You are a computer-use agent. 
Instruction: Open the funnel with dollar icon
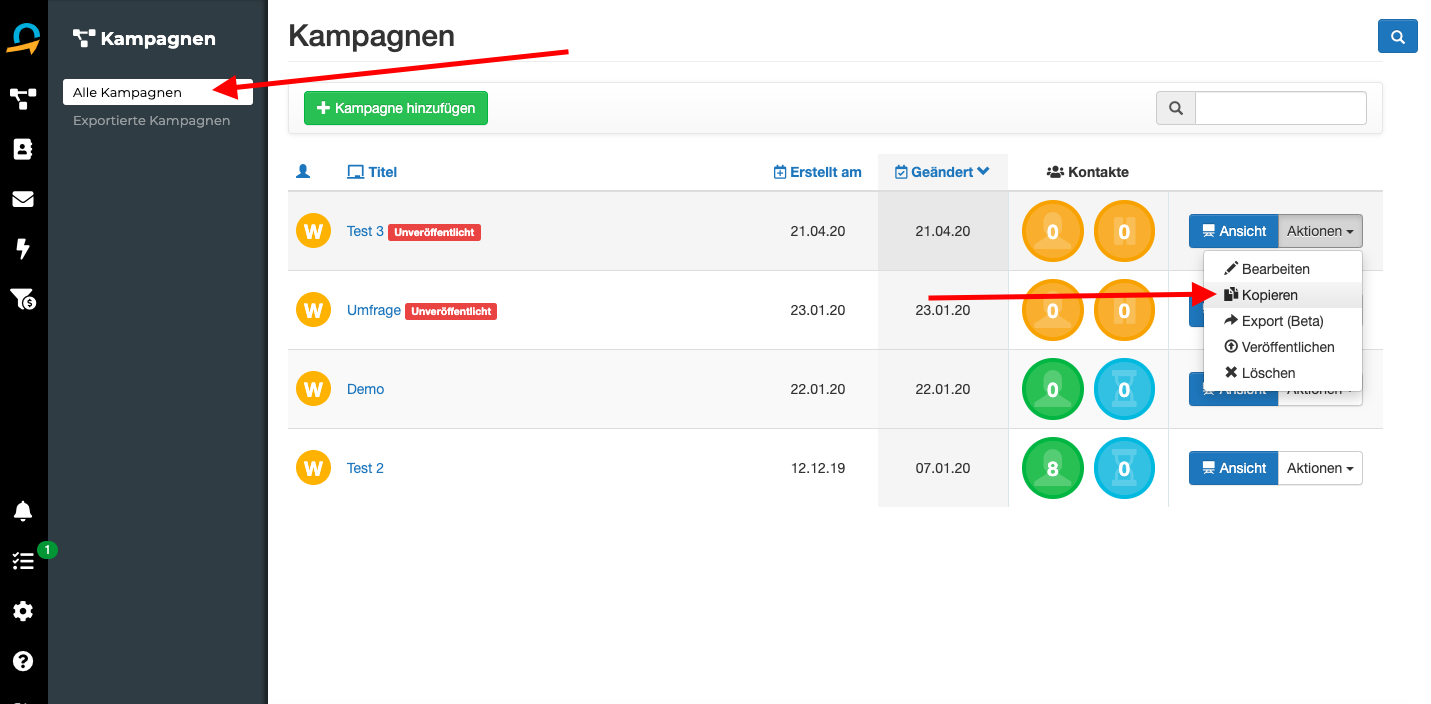tap(23, 298)
